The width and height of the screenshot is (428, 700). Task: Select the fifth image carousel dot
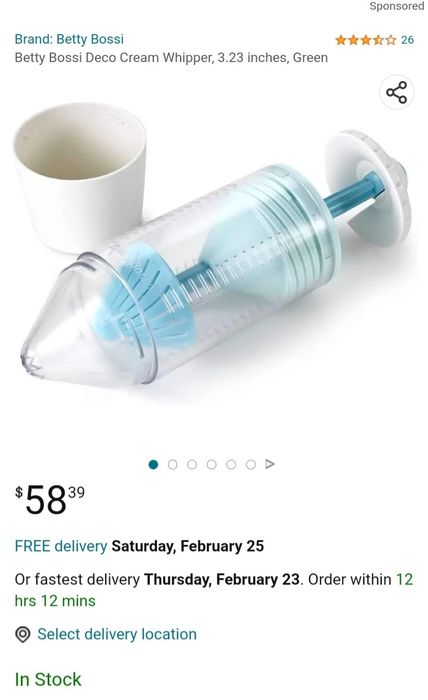(x=231, y=465)
